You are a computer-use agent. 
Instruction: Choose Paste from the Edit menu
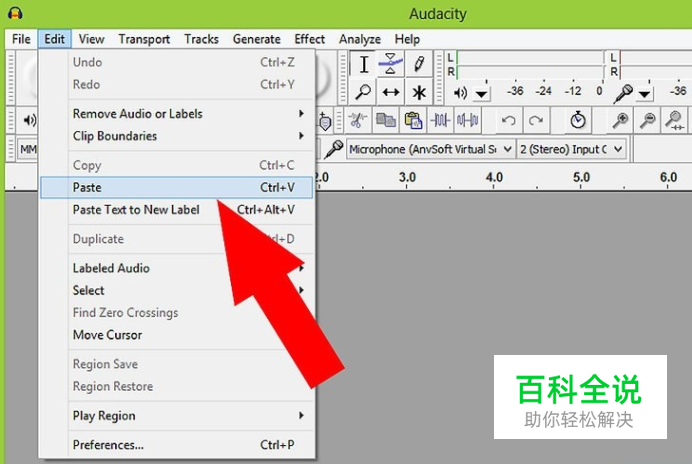177,187
